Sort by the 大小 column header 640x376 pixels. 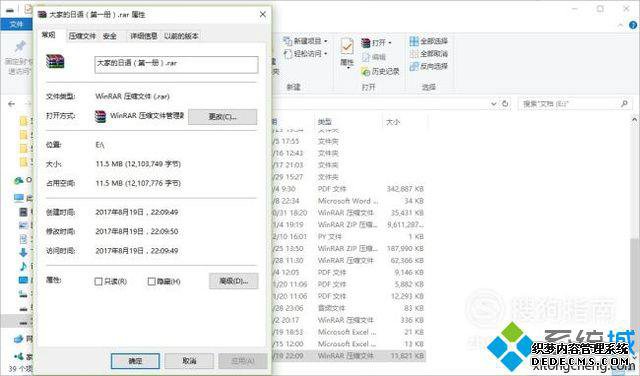pyautogui.click(x=393, y=122)
